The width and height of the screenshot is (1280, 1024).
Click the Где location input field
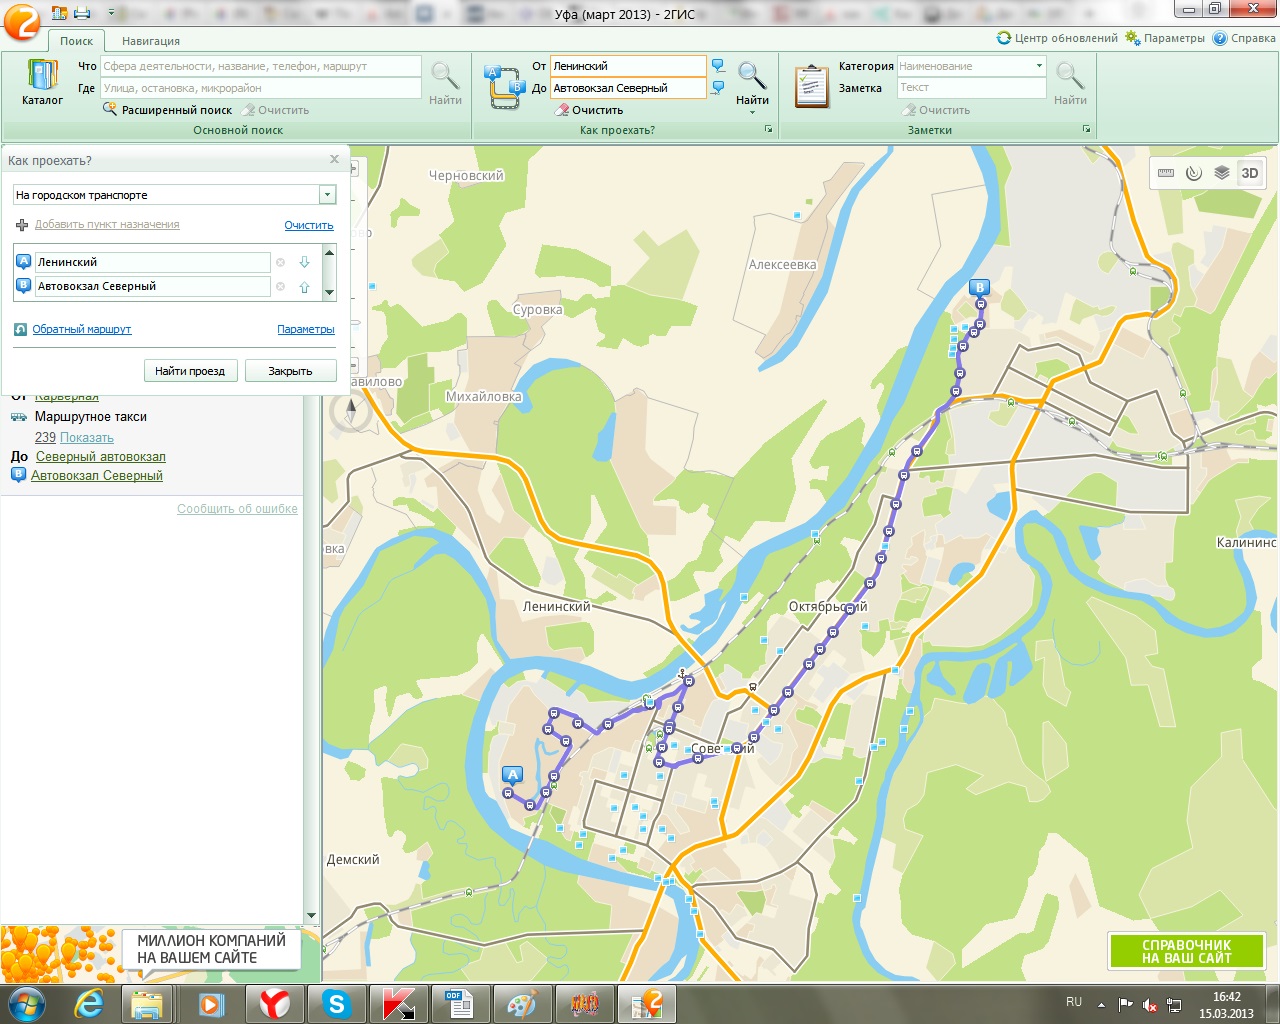[x=260, y=88]
